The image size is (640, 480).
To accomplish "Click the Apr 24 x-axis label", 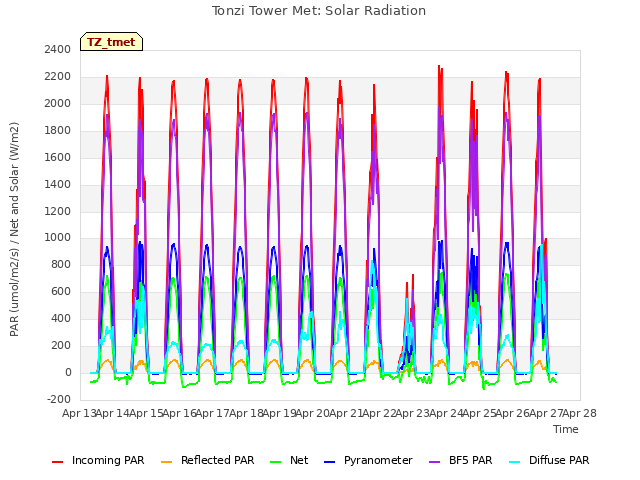I will (x=446, y=413).
